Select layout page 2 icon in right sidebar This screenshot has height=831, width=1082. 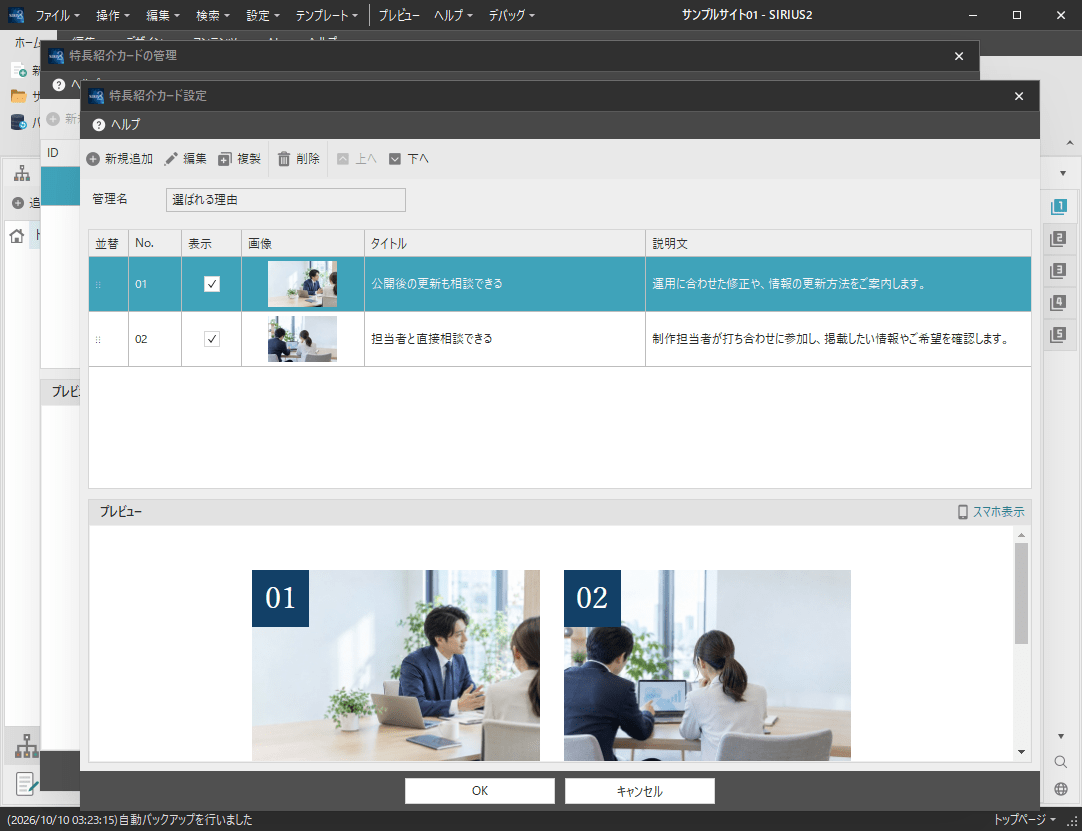1058,239
